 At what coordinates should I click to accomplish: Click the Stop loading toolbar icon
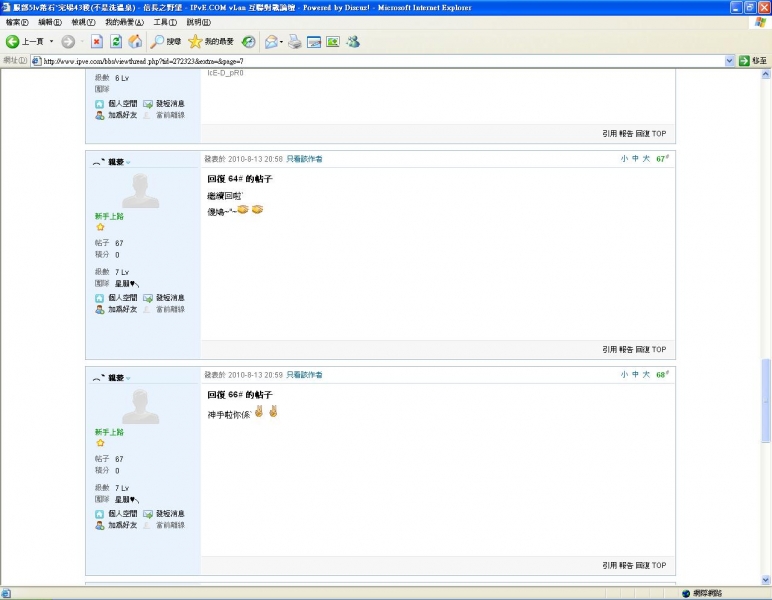coord(97,41)
